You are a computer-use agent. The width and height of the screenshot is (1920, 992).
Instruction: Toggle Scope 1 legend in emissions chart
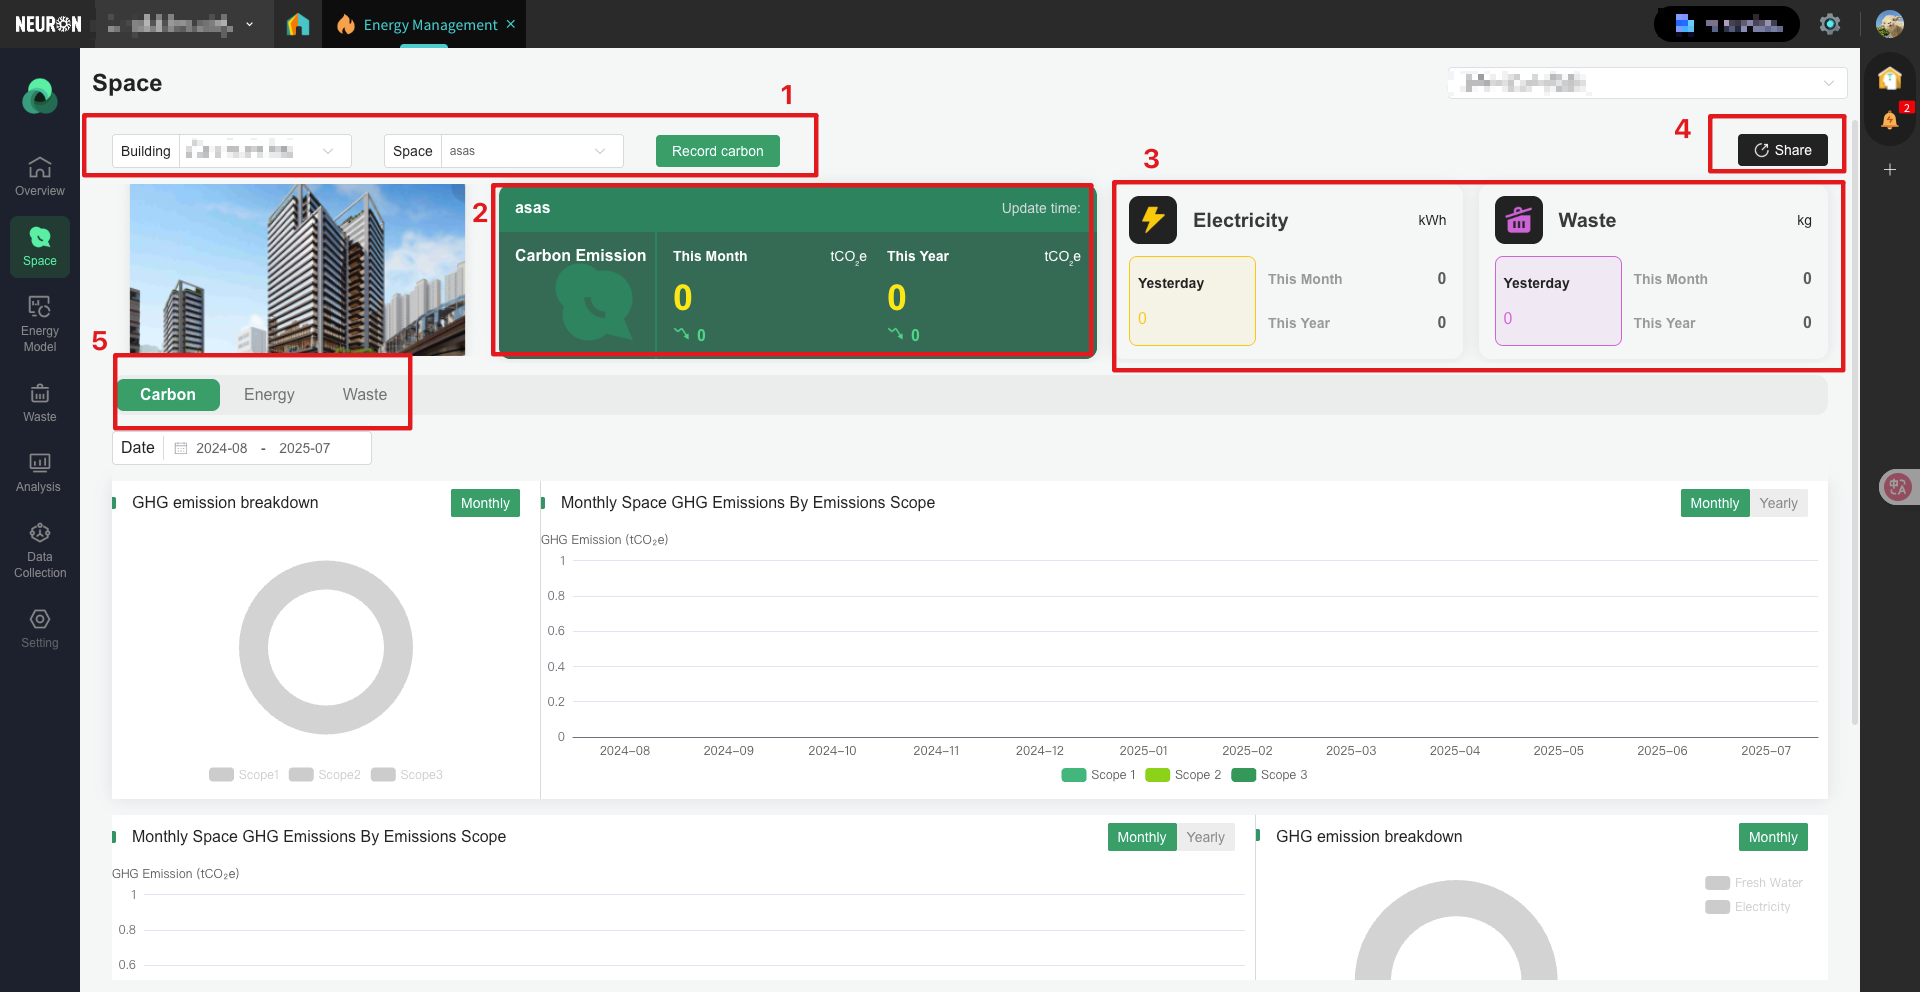pos(1098,775)
